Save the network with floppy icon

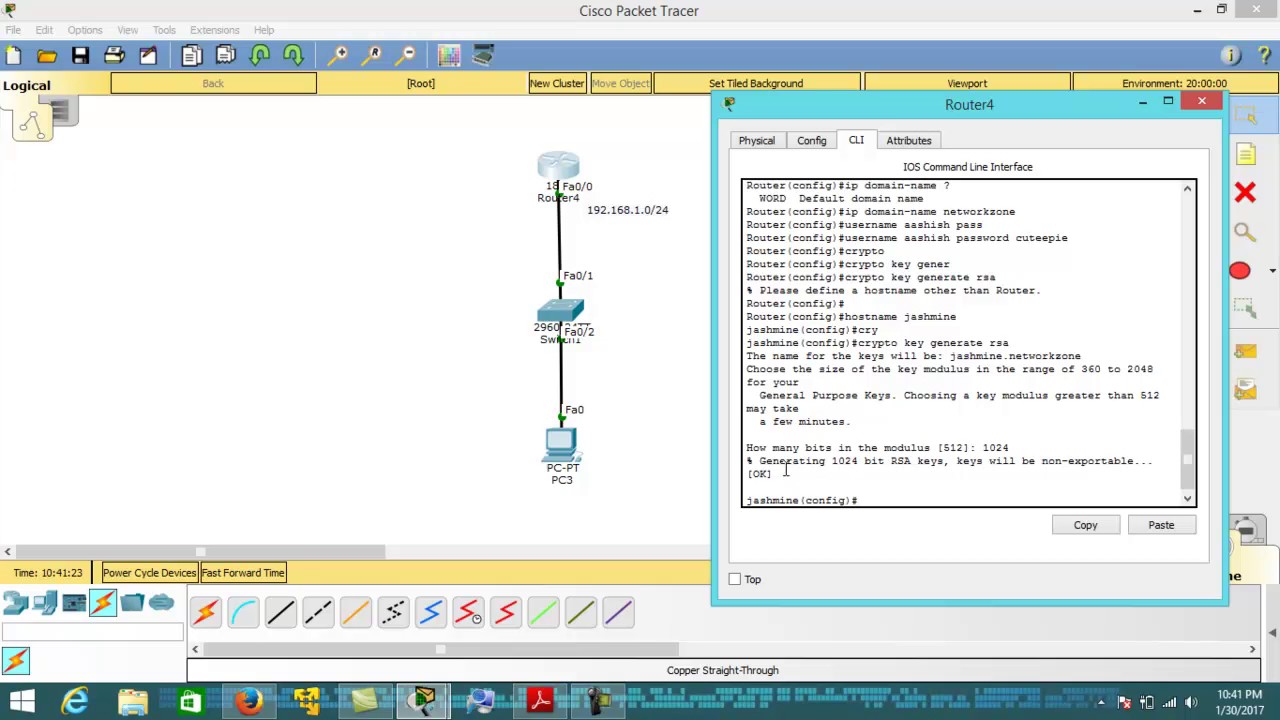coord(80,55)
